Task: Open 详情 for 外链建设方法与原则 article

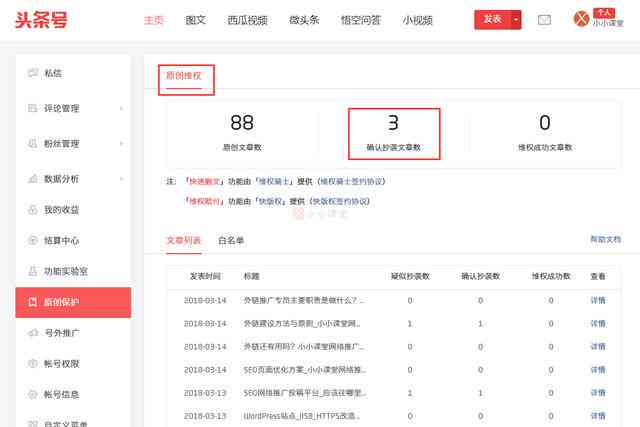Action: (598, 324)
